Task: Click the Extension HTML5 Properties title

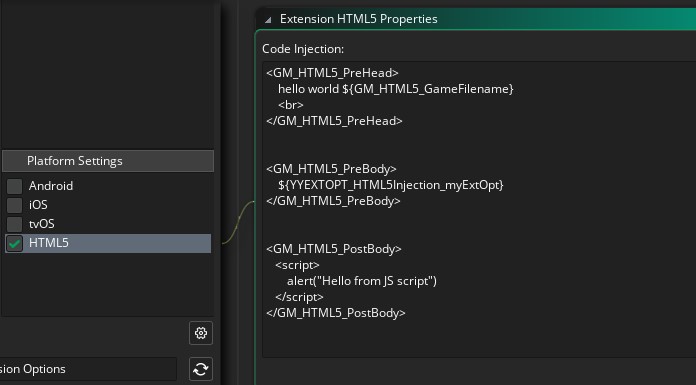Action: click(x=359, y=19)
